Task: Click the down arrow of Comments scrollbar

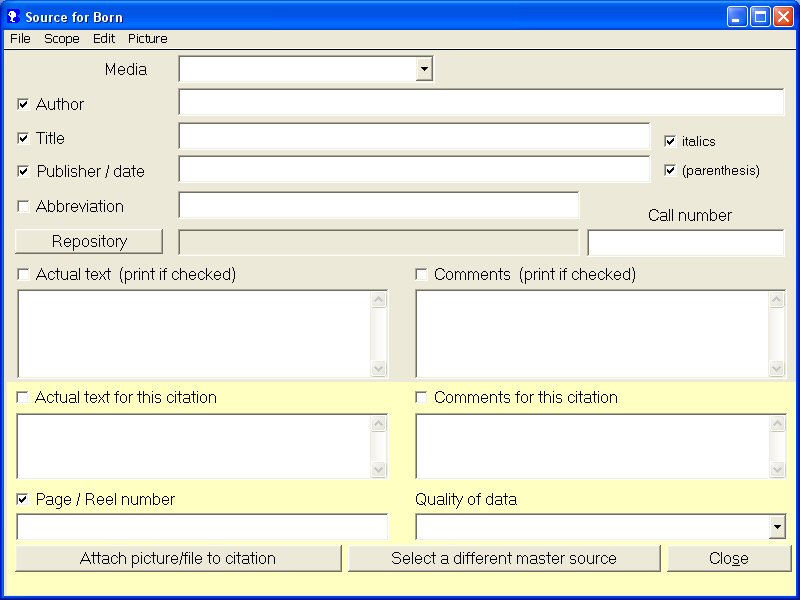Action: [x=777, y=368]
